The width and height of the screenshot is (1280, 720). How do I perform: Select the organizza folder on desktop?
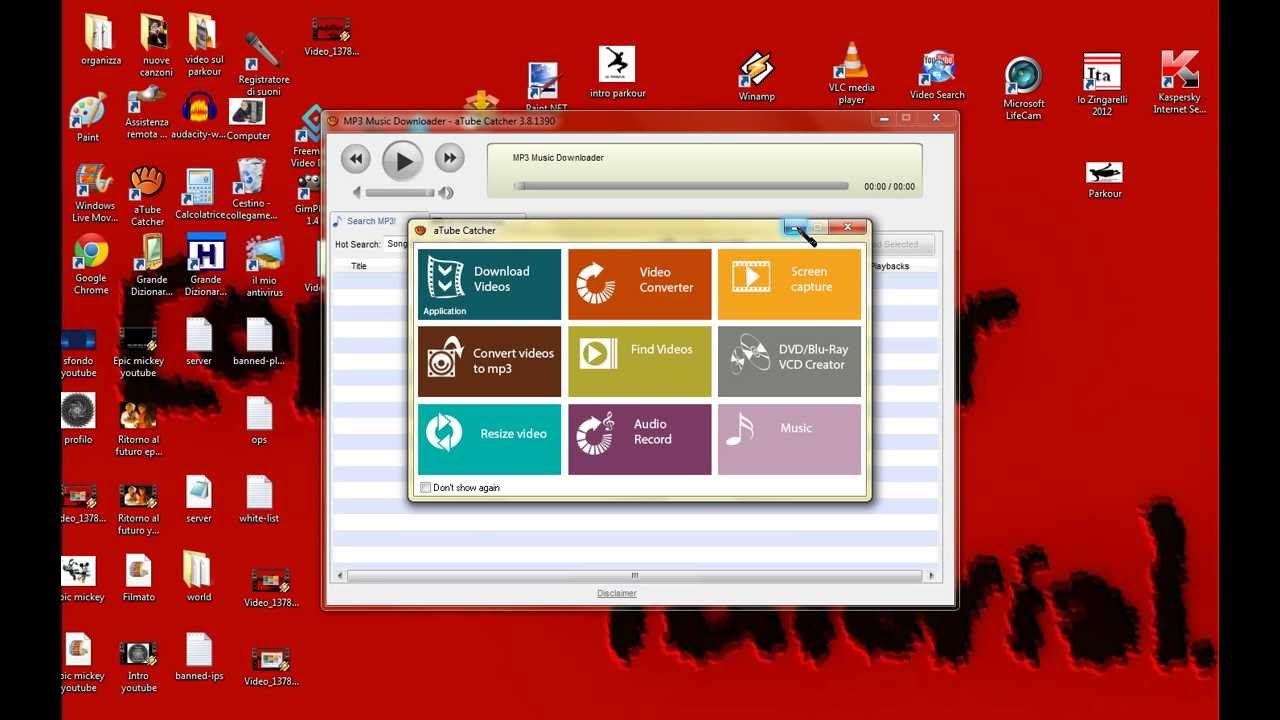pos(101,41)
